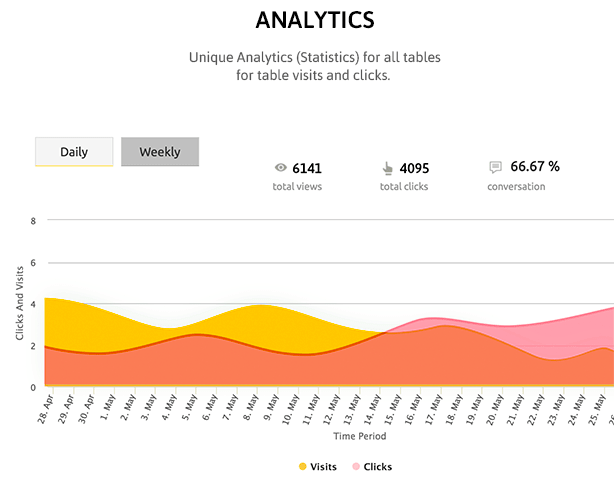
Task: Toggle the Visits series in legend
Action: click(x=318, y=467)
